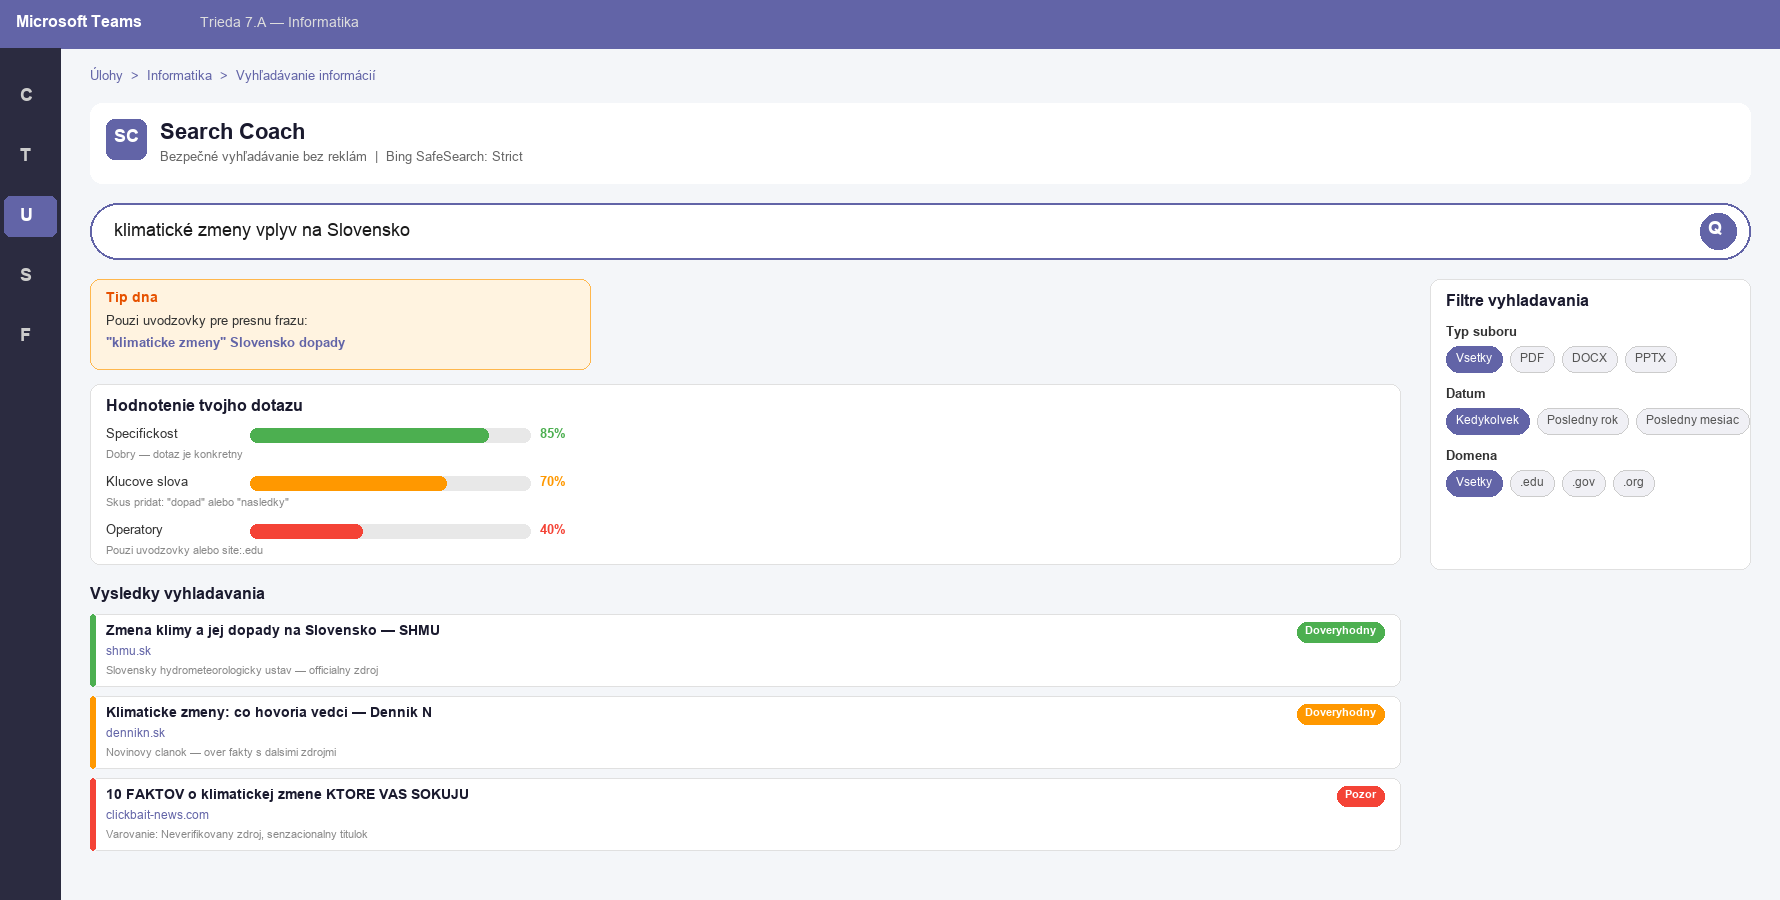Filter results to .org domain

click(x=1633, y=482)
